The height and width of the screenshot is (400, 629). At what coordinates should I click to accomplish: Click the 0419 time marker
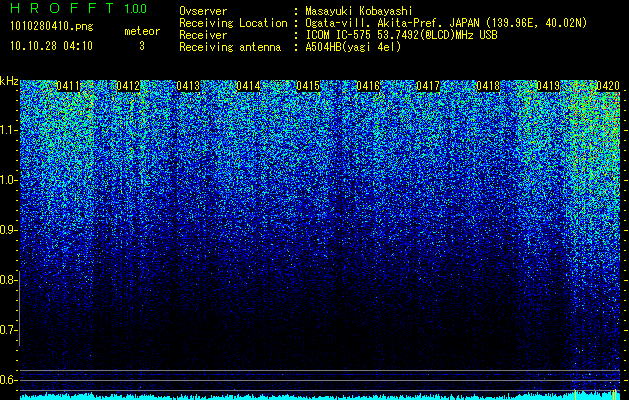pos(548,86)
